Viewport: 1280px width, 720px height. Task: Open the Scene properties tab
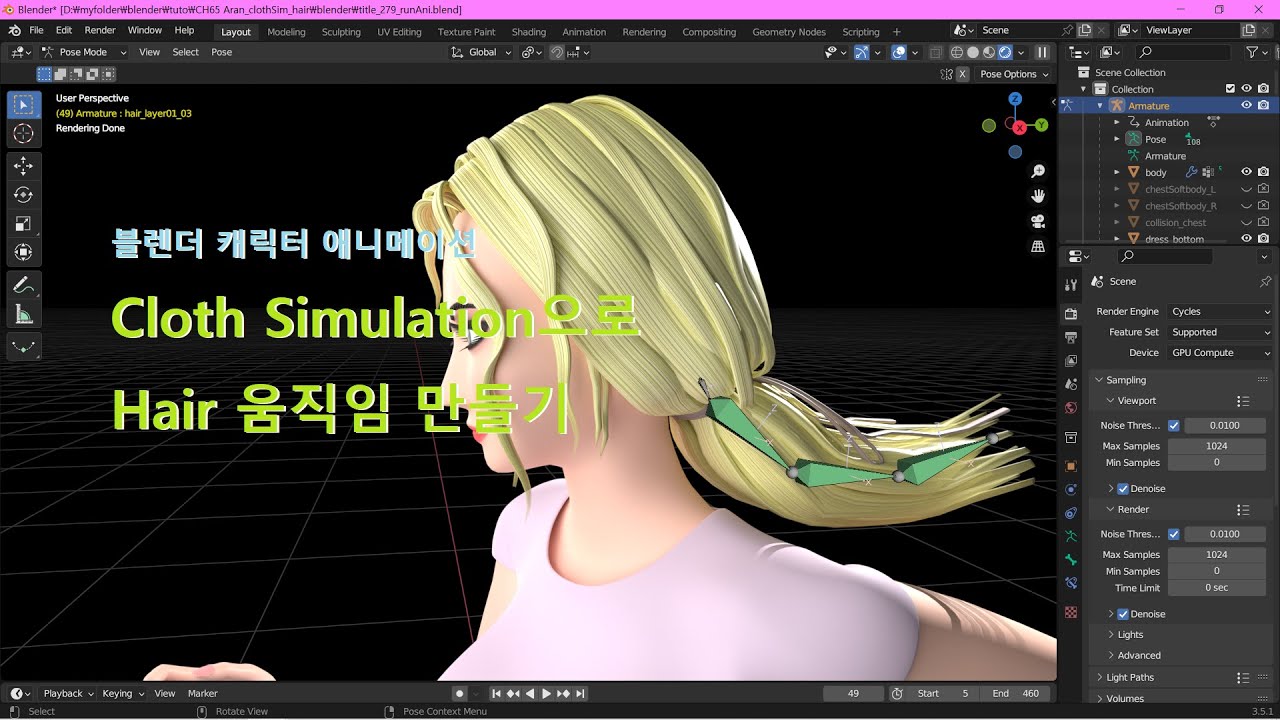(x=1071, y=384)
